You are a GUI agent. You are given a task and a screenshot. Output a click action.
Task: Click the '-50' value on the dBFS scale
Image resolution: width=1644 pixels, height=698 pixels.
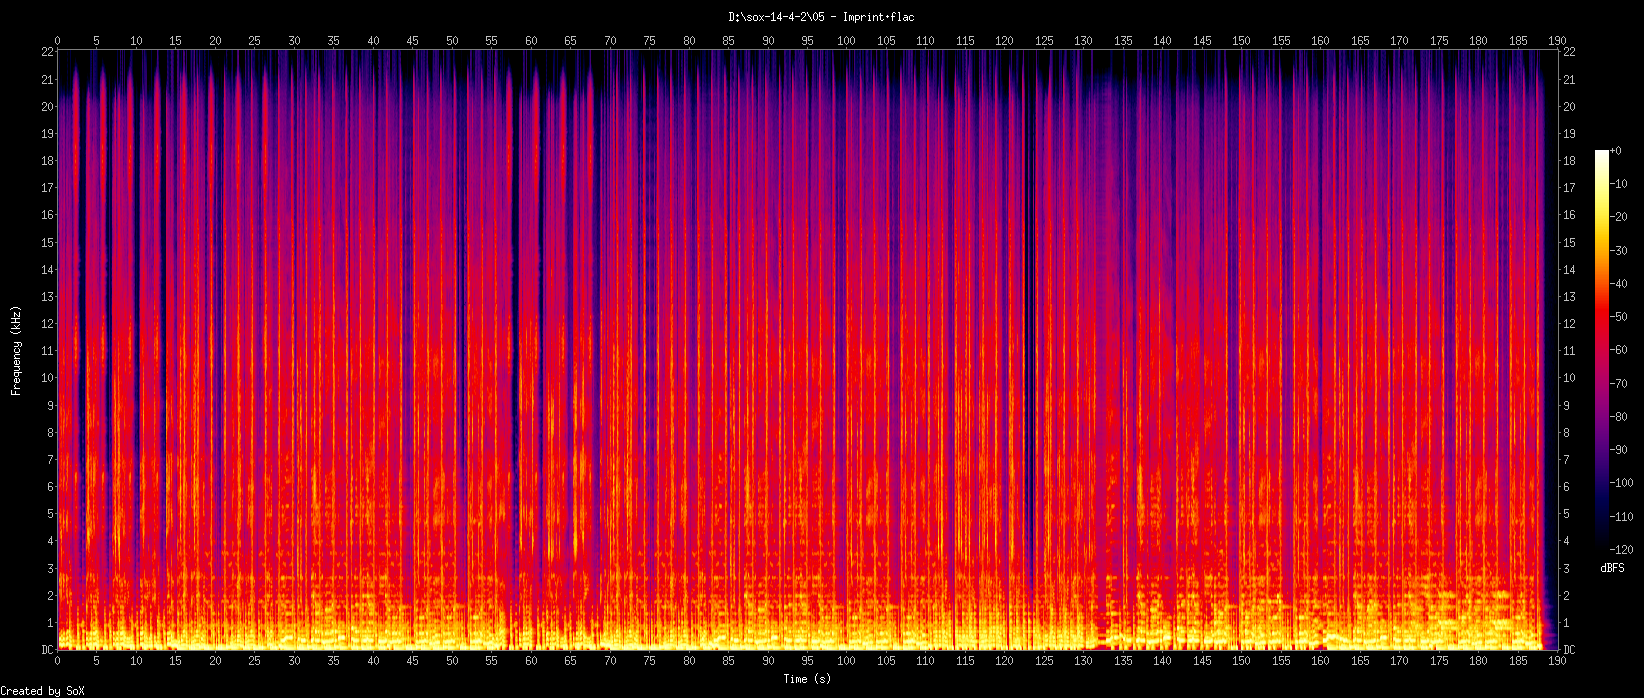pos(1618,317)
